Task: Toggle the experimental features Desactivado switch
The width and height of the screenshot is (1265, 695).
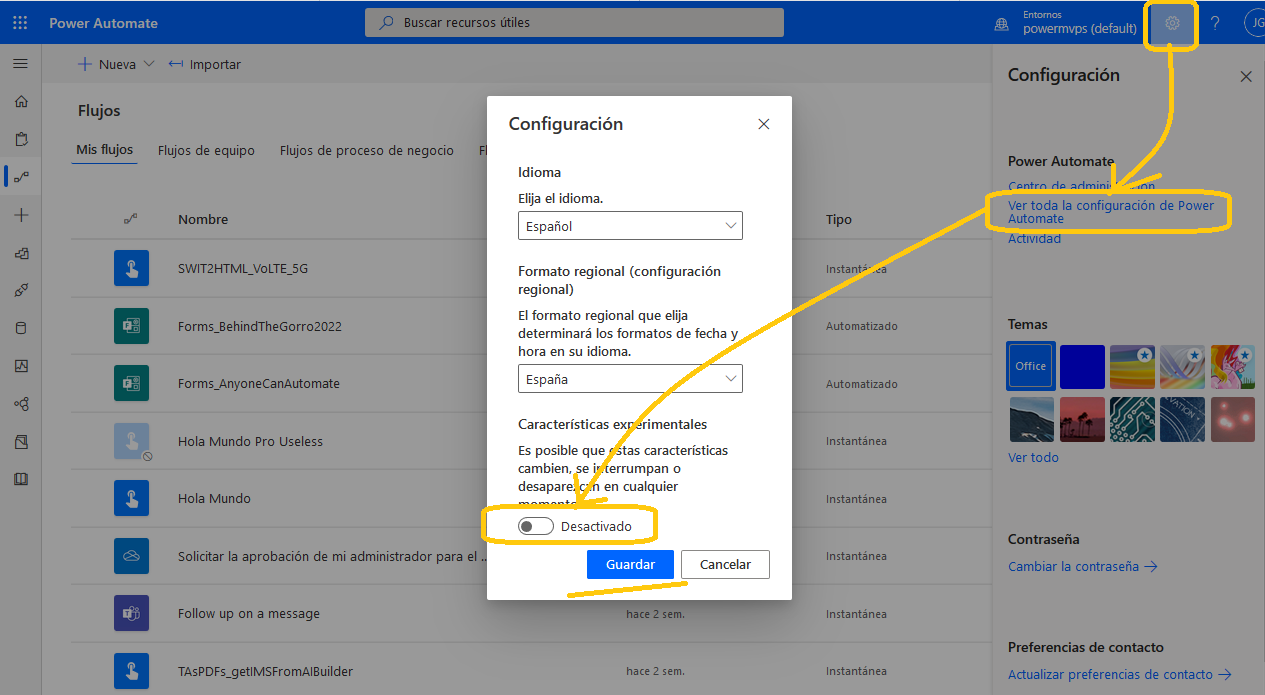Action: (x=536, y=527)
